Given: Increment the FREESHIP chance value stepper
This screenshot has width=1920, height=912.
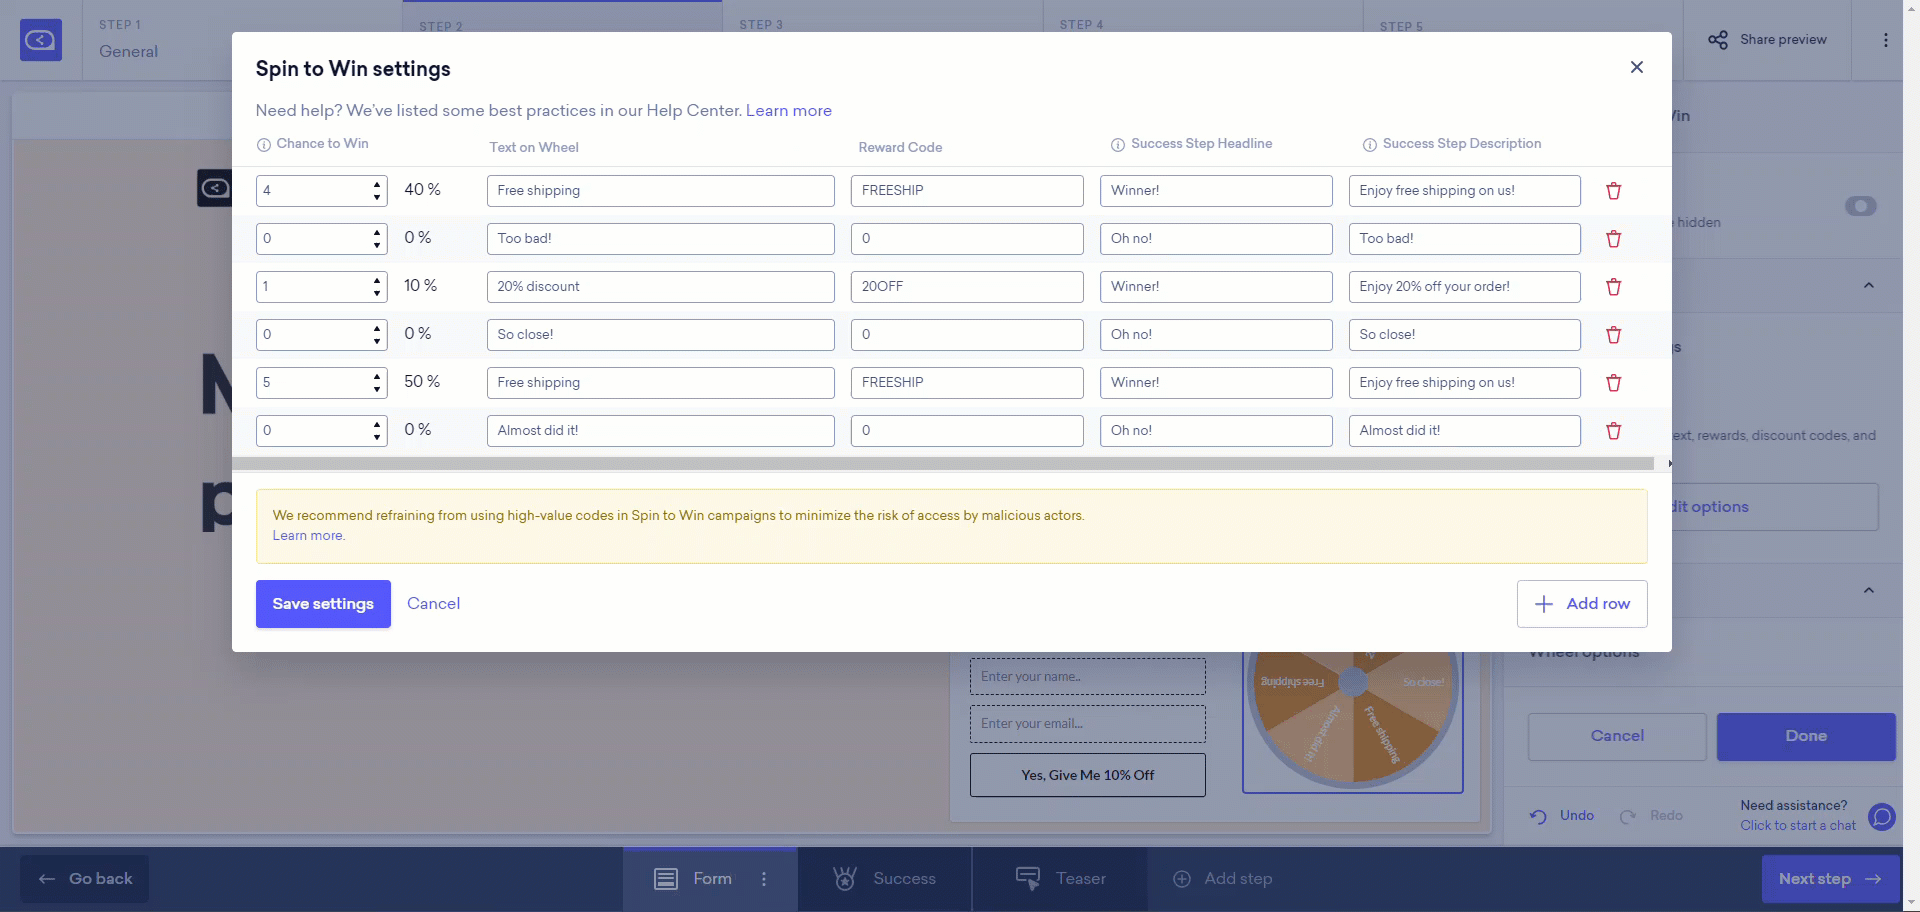Looking at the screenshot, I should [x=375, y=185].
